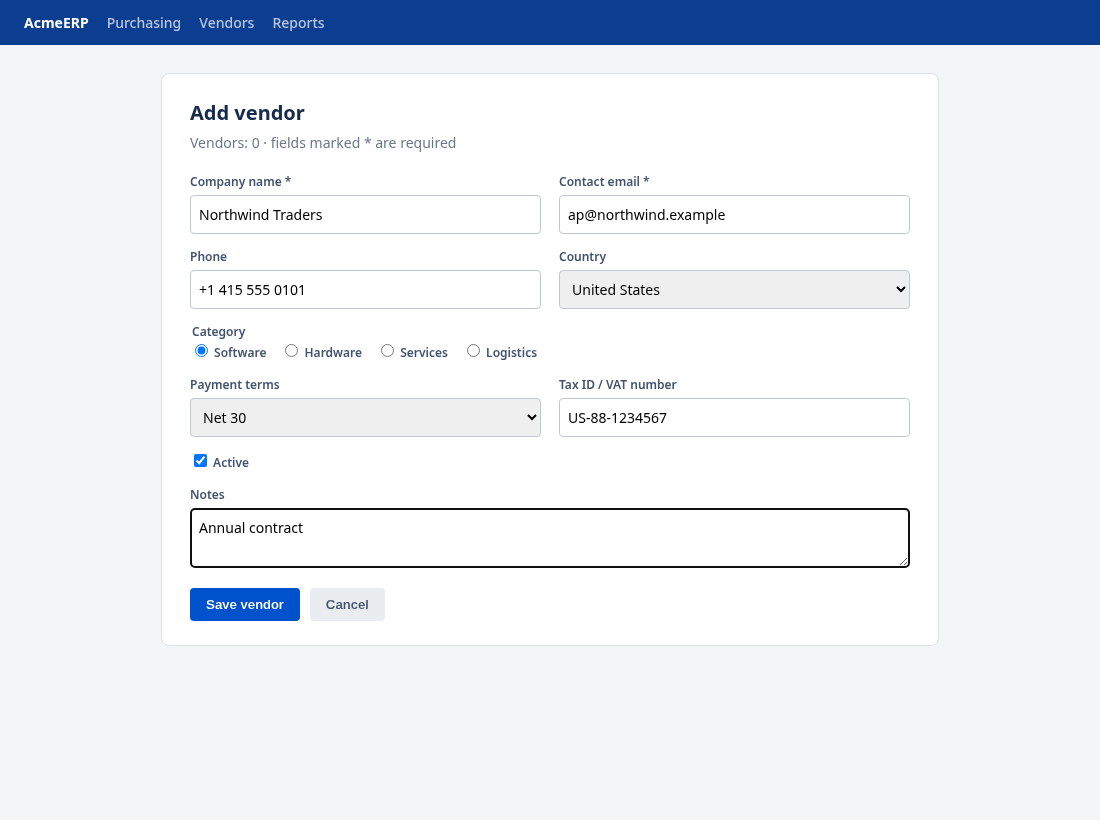
Task: Click the 'Vendors: 0' subtitle text
Action: tap(224, 143)
